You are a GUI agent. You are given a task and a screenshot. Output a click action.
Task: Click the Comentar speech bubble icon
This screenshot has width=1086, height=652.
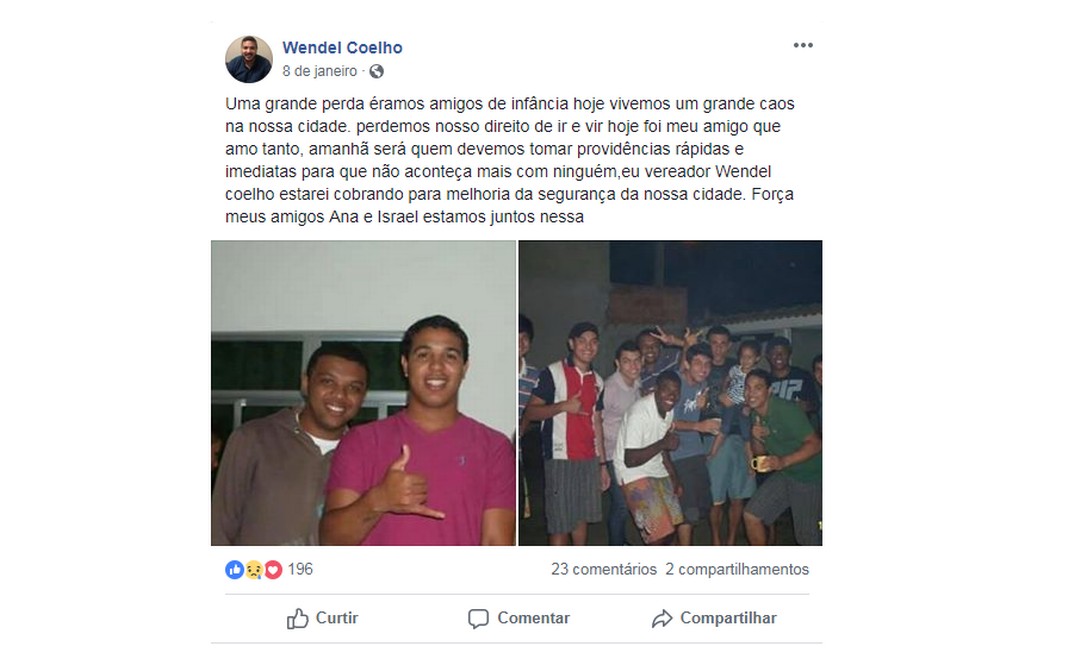point(478,618)
